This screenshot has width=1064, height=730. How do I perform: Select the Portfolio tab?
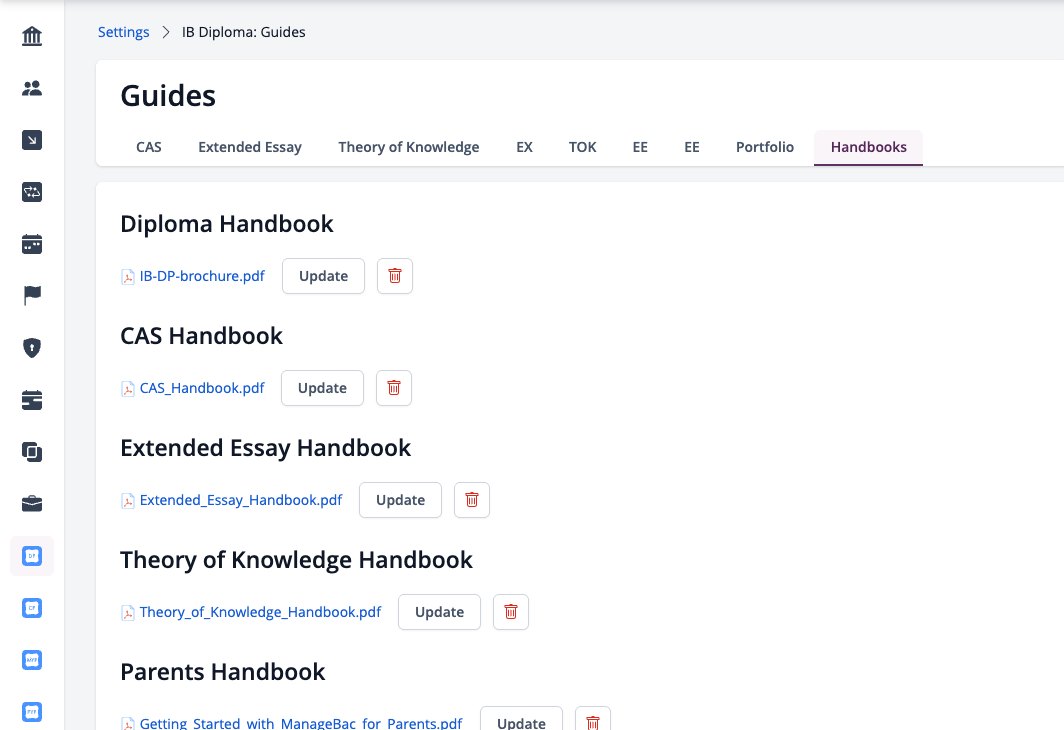point(765,147)
